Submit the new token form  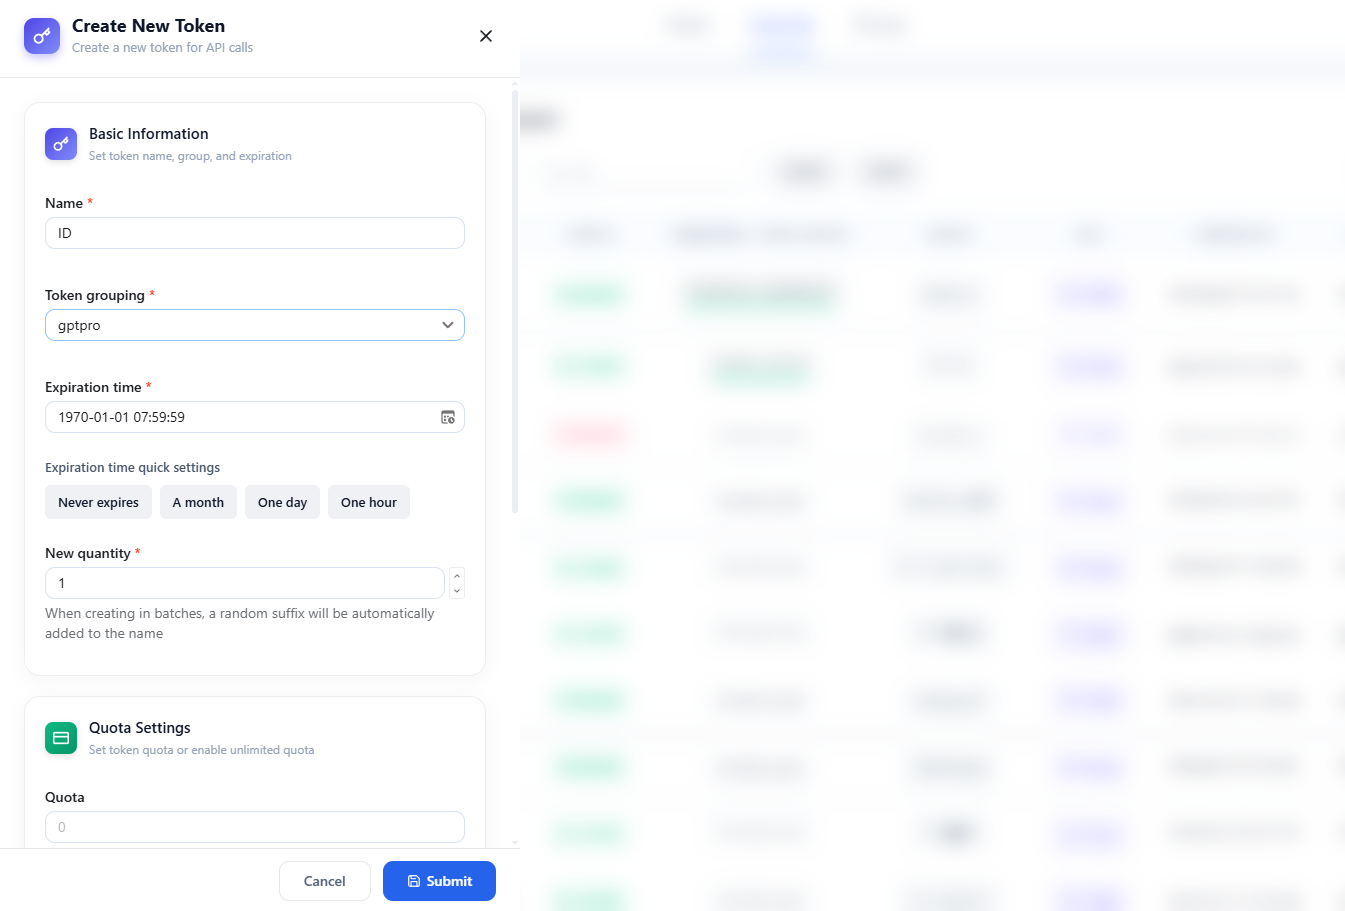[439, 881]
